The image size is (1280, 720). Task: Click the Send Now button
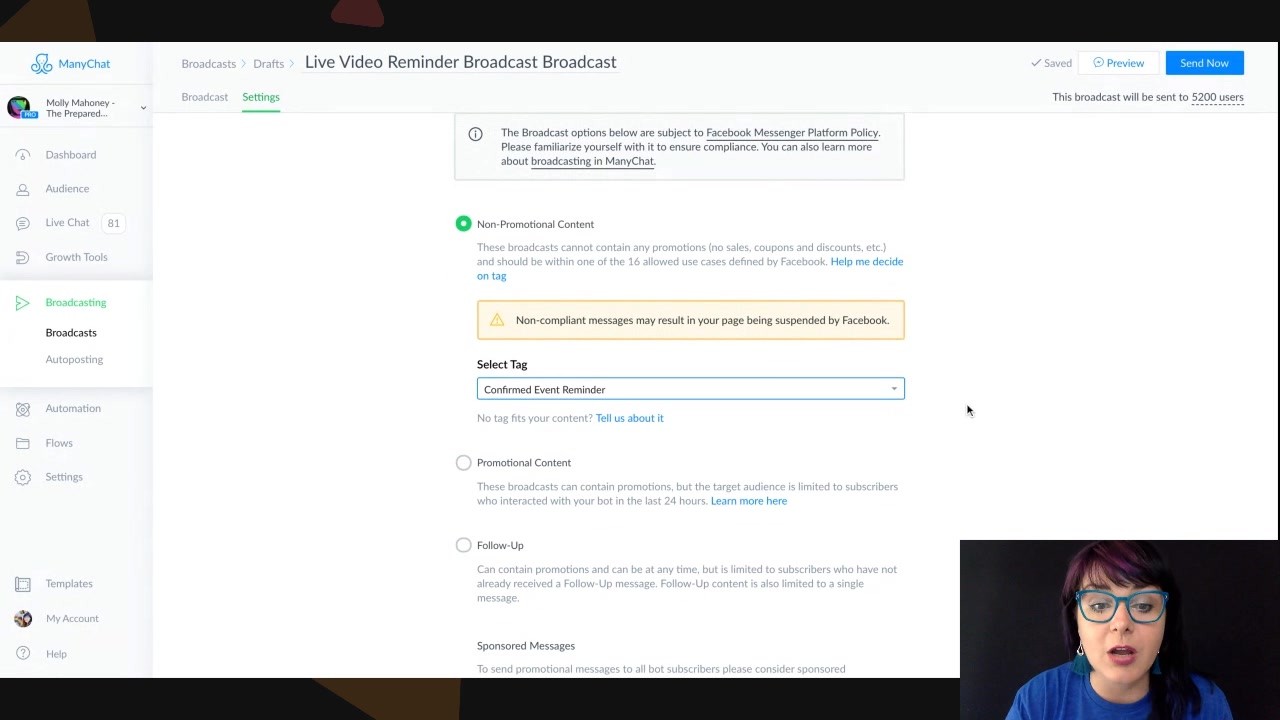click(x=1204, y=63)
